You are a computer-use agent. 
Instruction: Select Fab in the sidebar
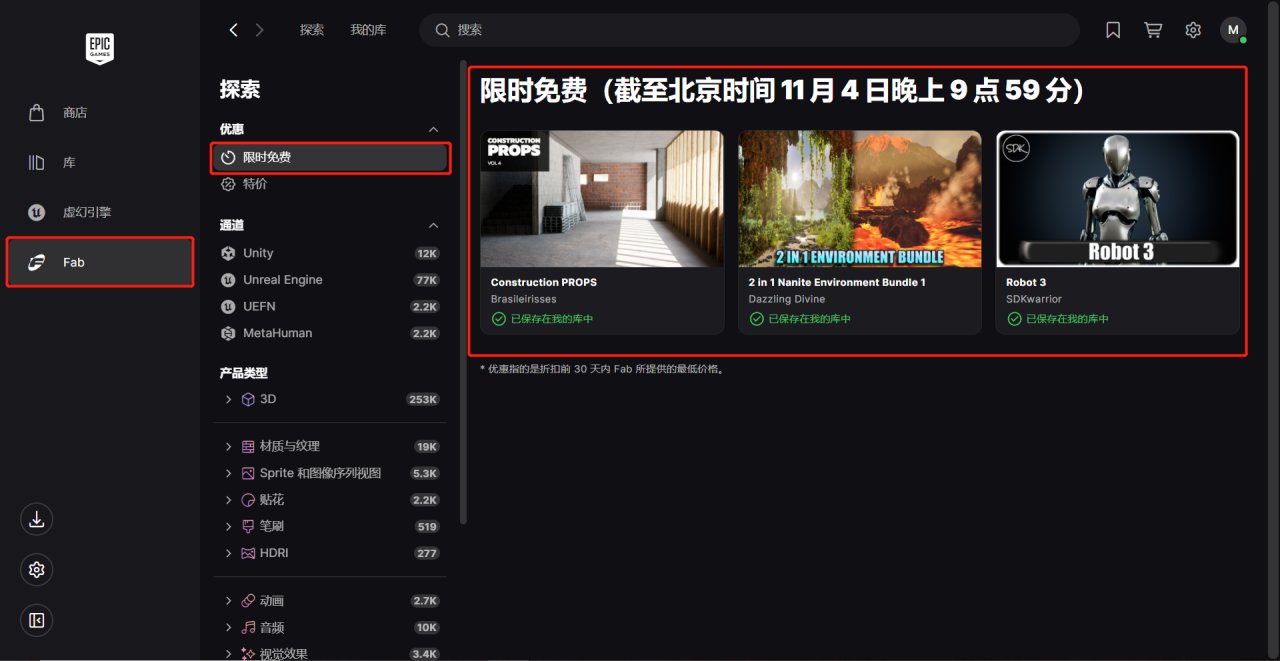coord(100,262)
